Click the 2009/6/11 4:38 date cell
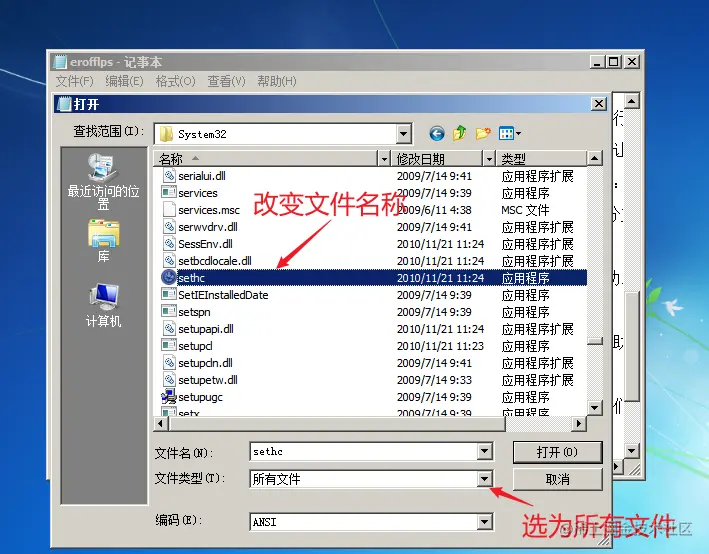 pos(434,210)
